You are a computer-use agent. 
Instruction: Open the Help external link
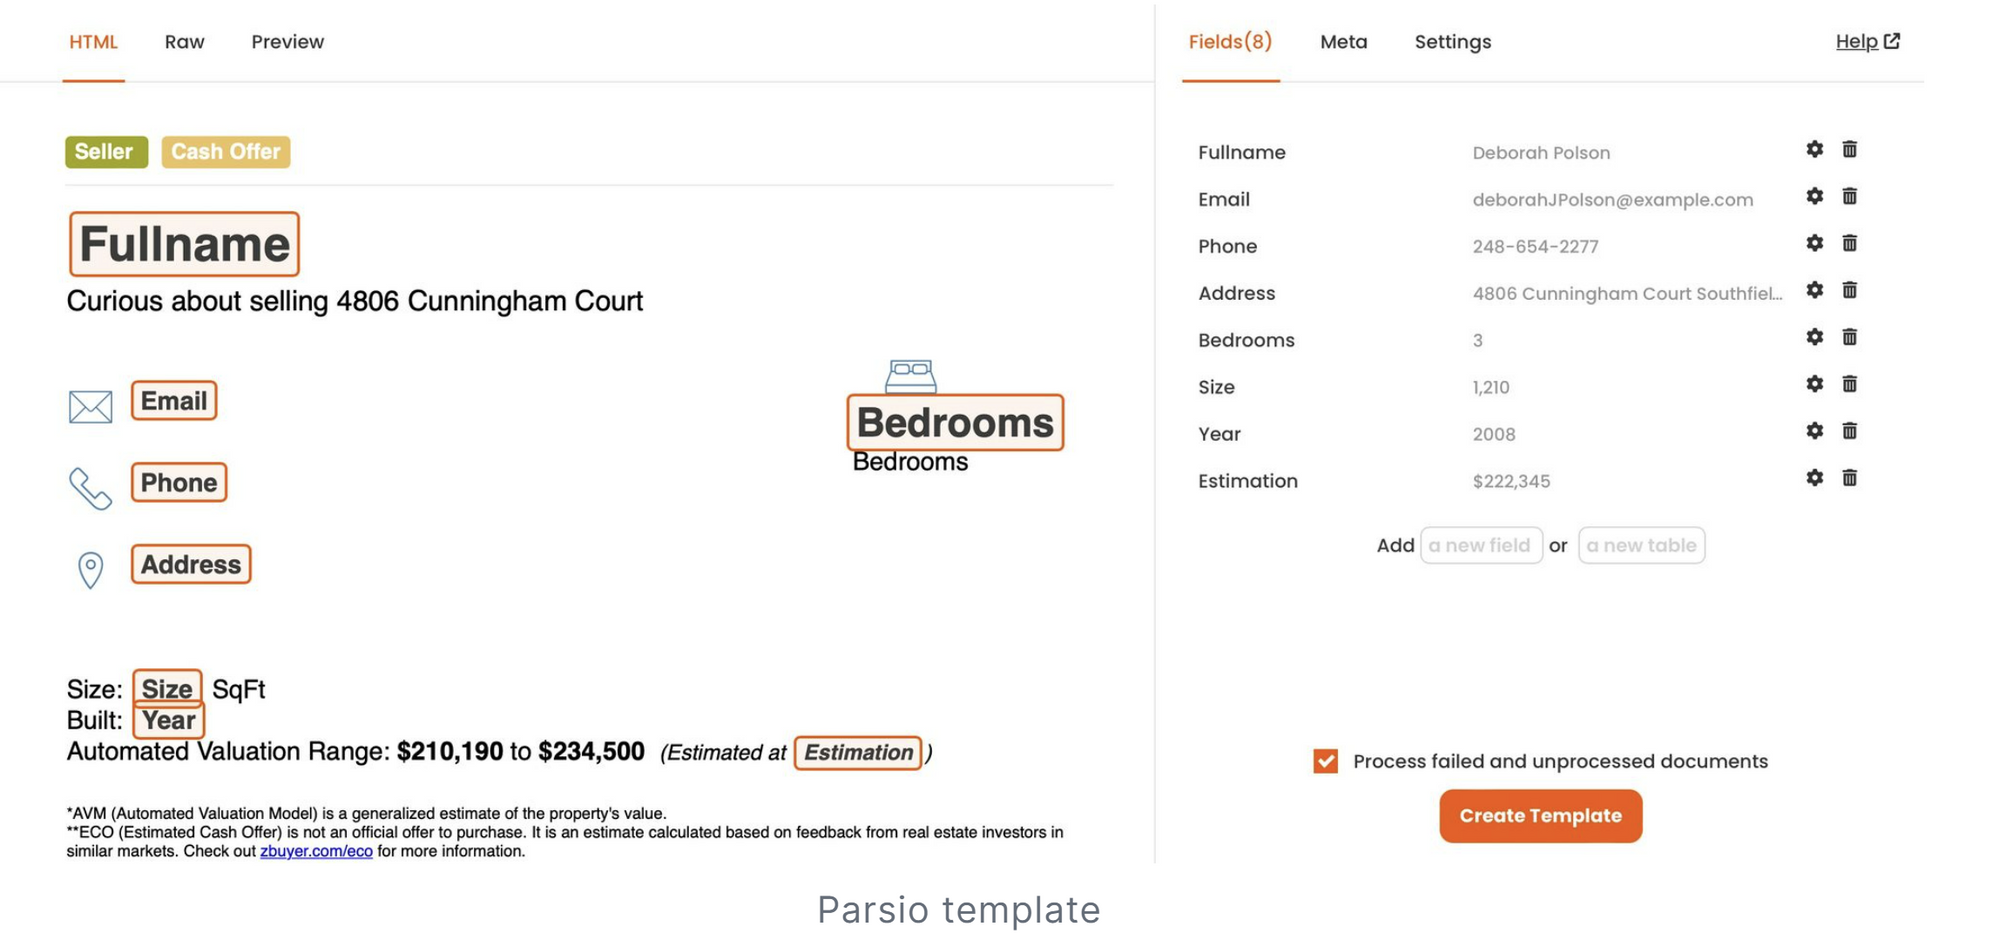click(x=1866, y=42)
